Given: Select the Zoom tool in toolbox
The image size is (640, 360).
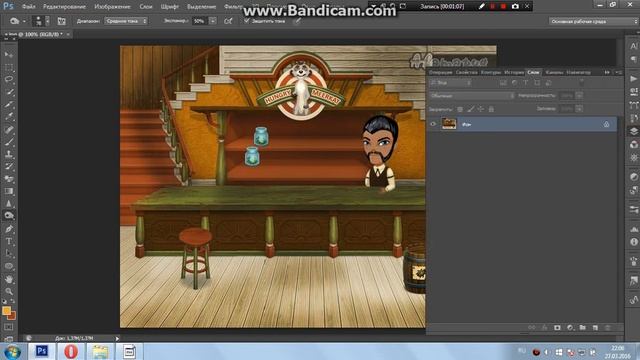Looking at the screenshot, I should pos(9,291).
